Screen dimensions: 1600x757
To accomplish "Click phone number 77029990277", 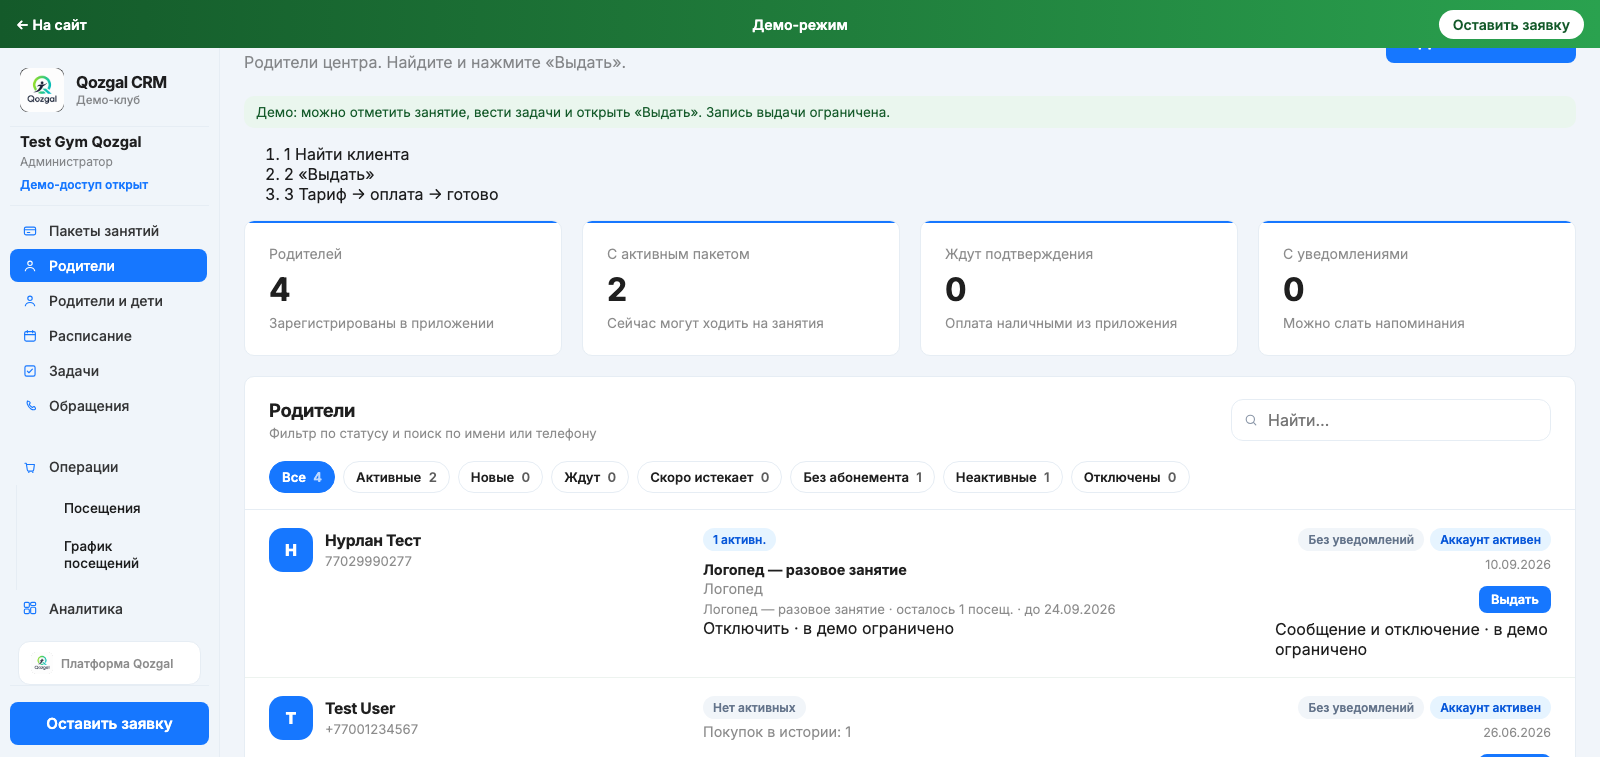I will pos(368,562).
